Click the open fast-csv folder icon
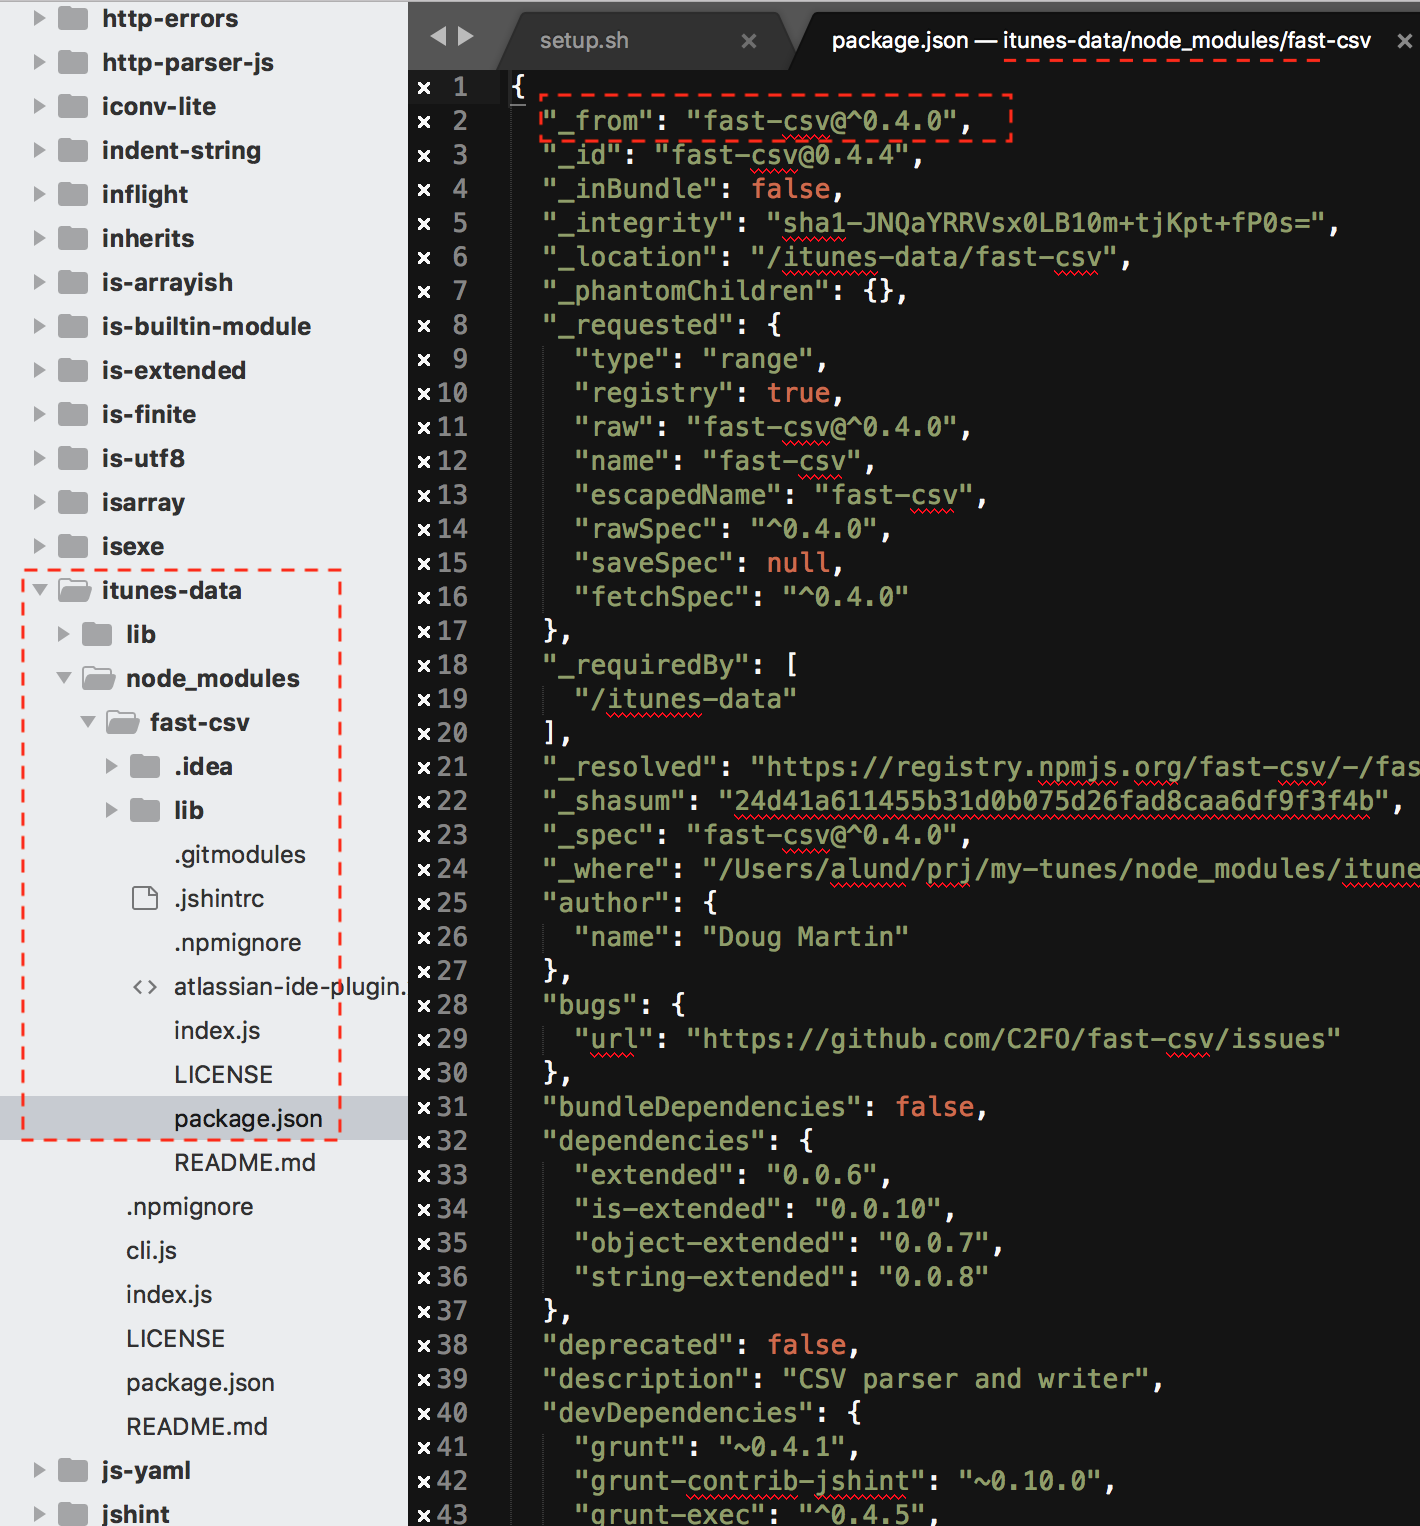The image size is (1420, 1526). [122, 722]
